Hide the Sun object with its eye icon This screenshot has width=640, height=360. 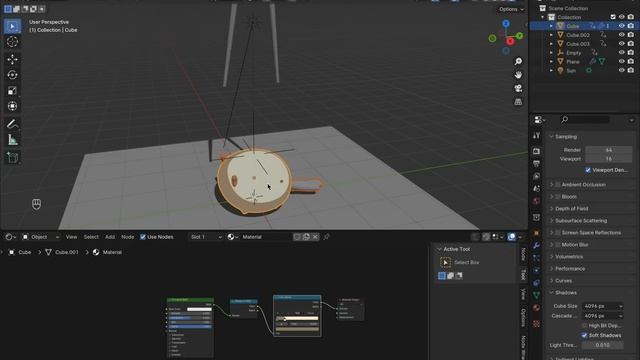[621, 70]
